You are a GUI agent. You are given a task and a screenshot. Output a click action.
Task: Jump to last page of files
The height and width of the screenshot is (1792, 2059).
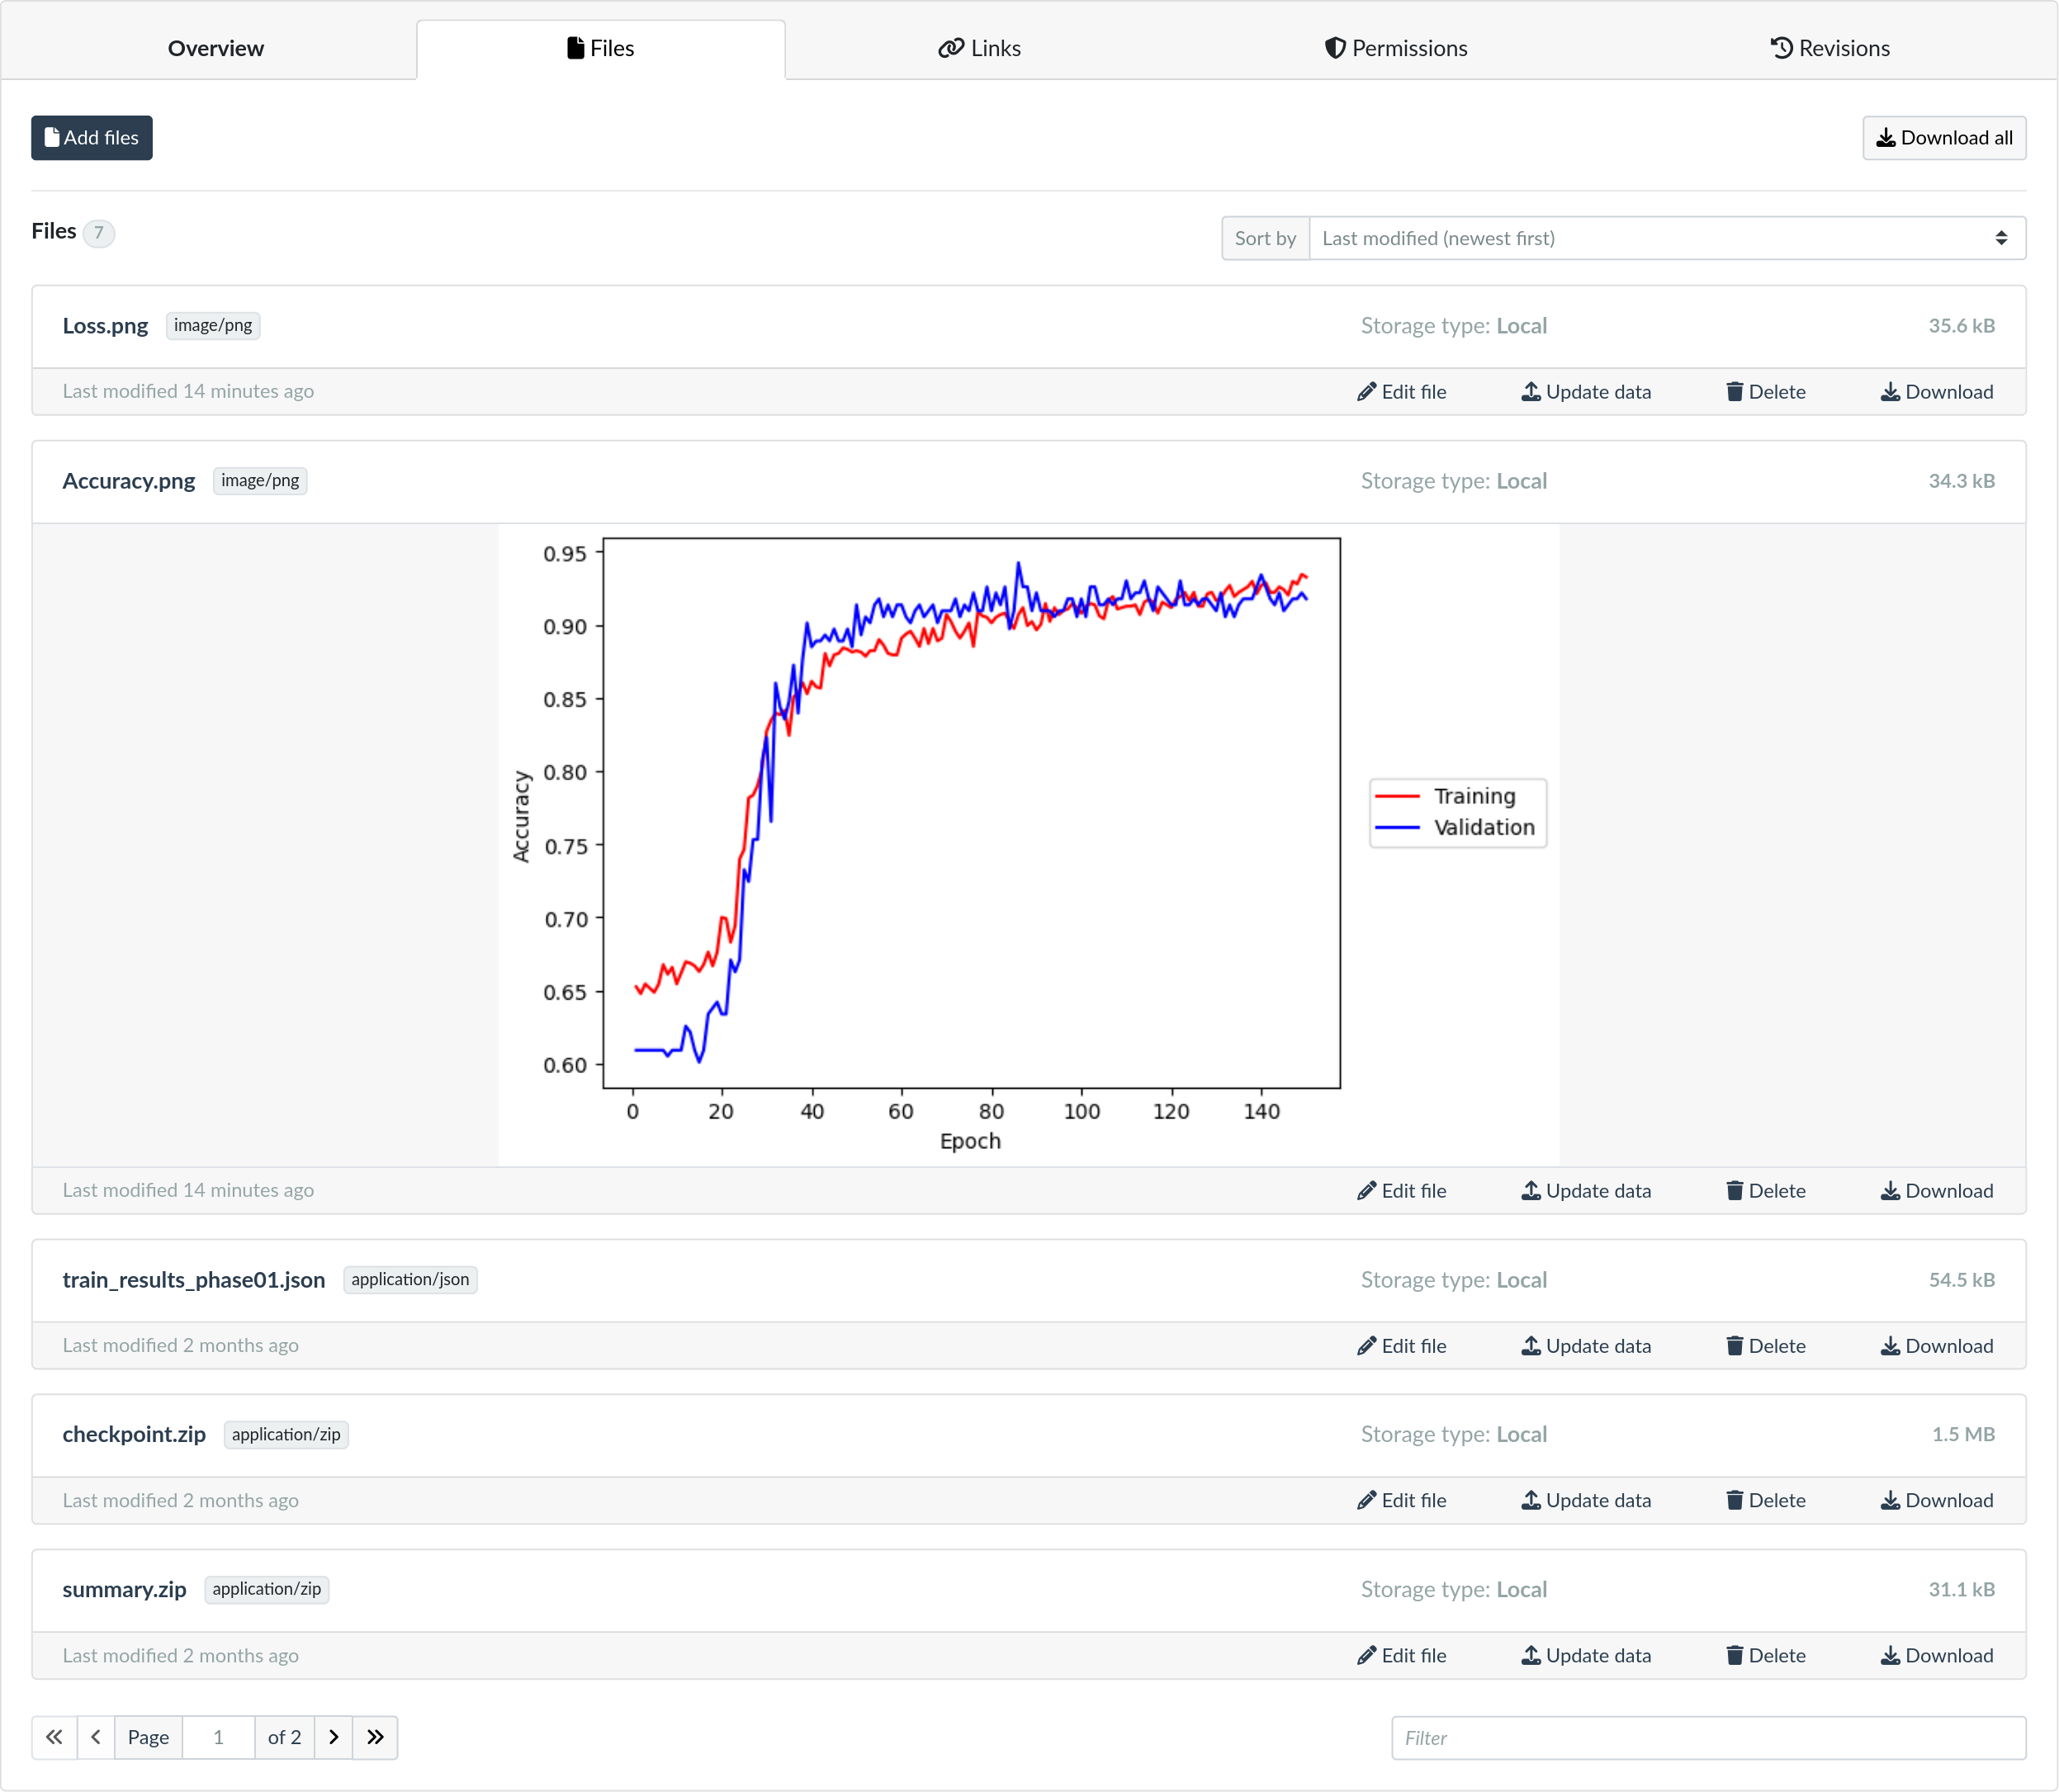375,1737
